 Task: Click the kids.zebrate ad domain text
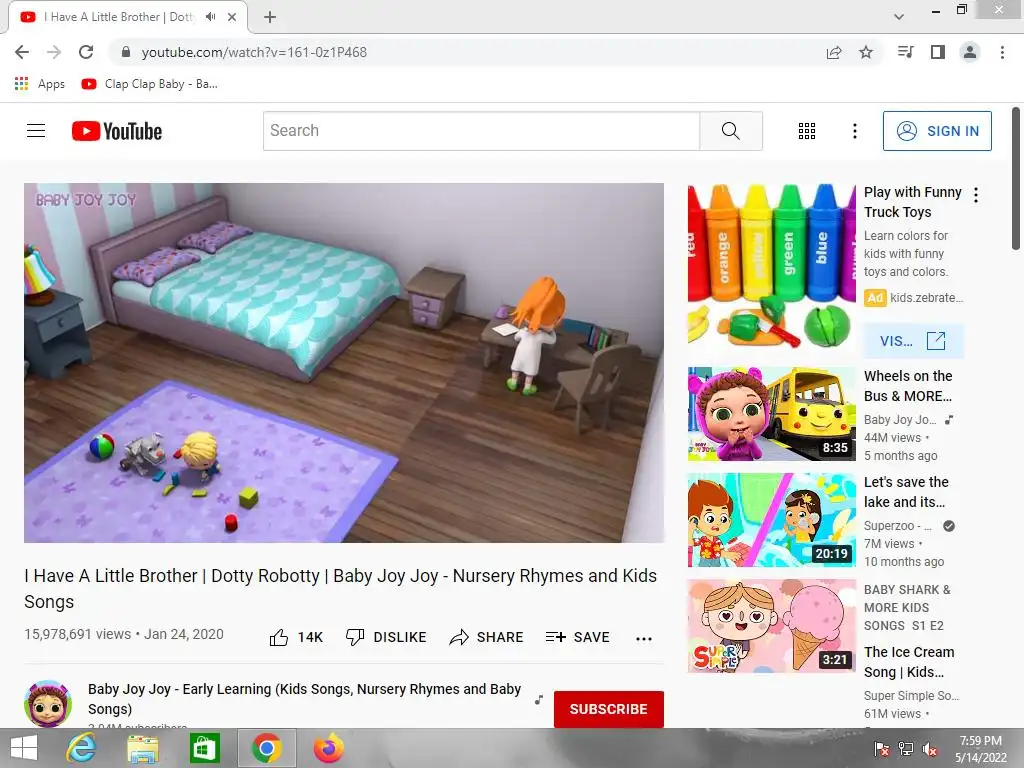point(927,298)
